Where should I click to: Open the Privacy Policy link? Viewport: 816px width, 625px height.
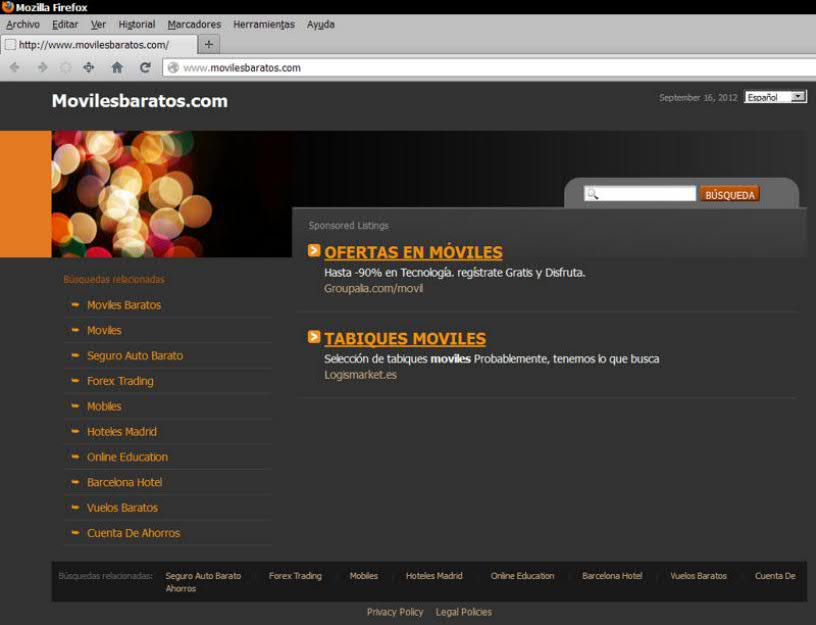pos(395,613)
